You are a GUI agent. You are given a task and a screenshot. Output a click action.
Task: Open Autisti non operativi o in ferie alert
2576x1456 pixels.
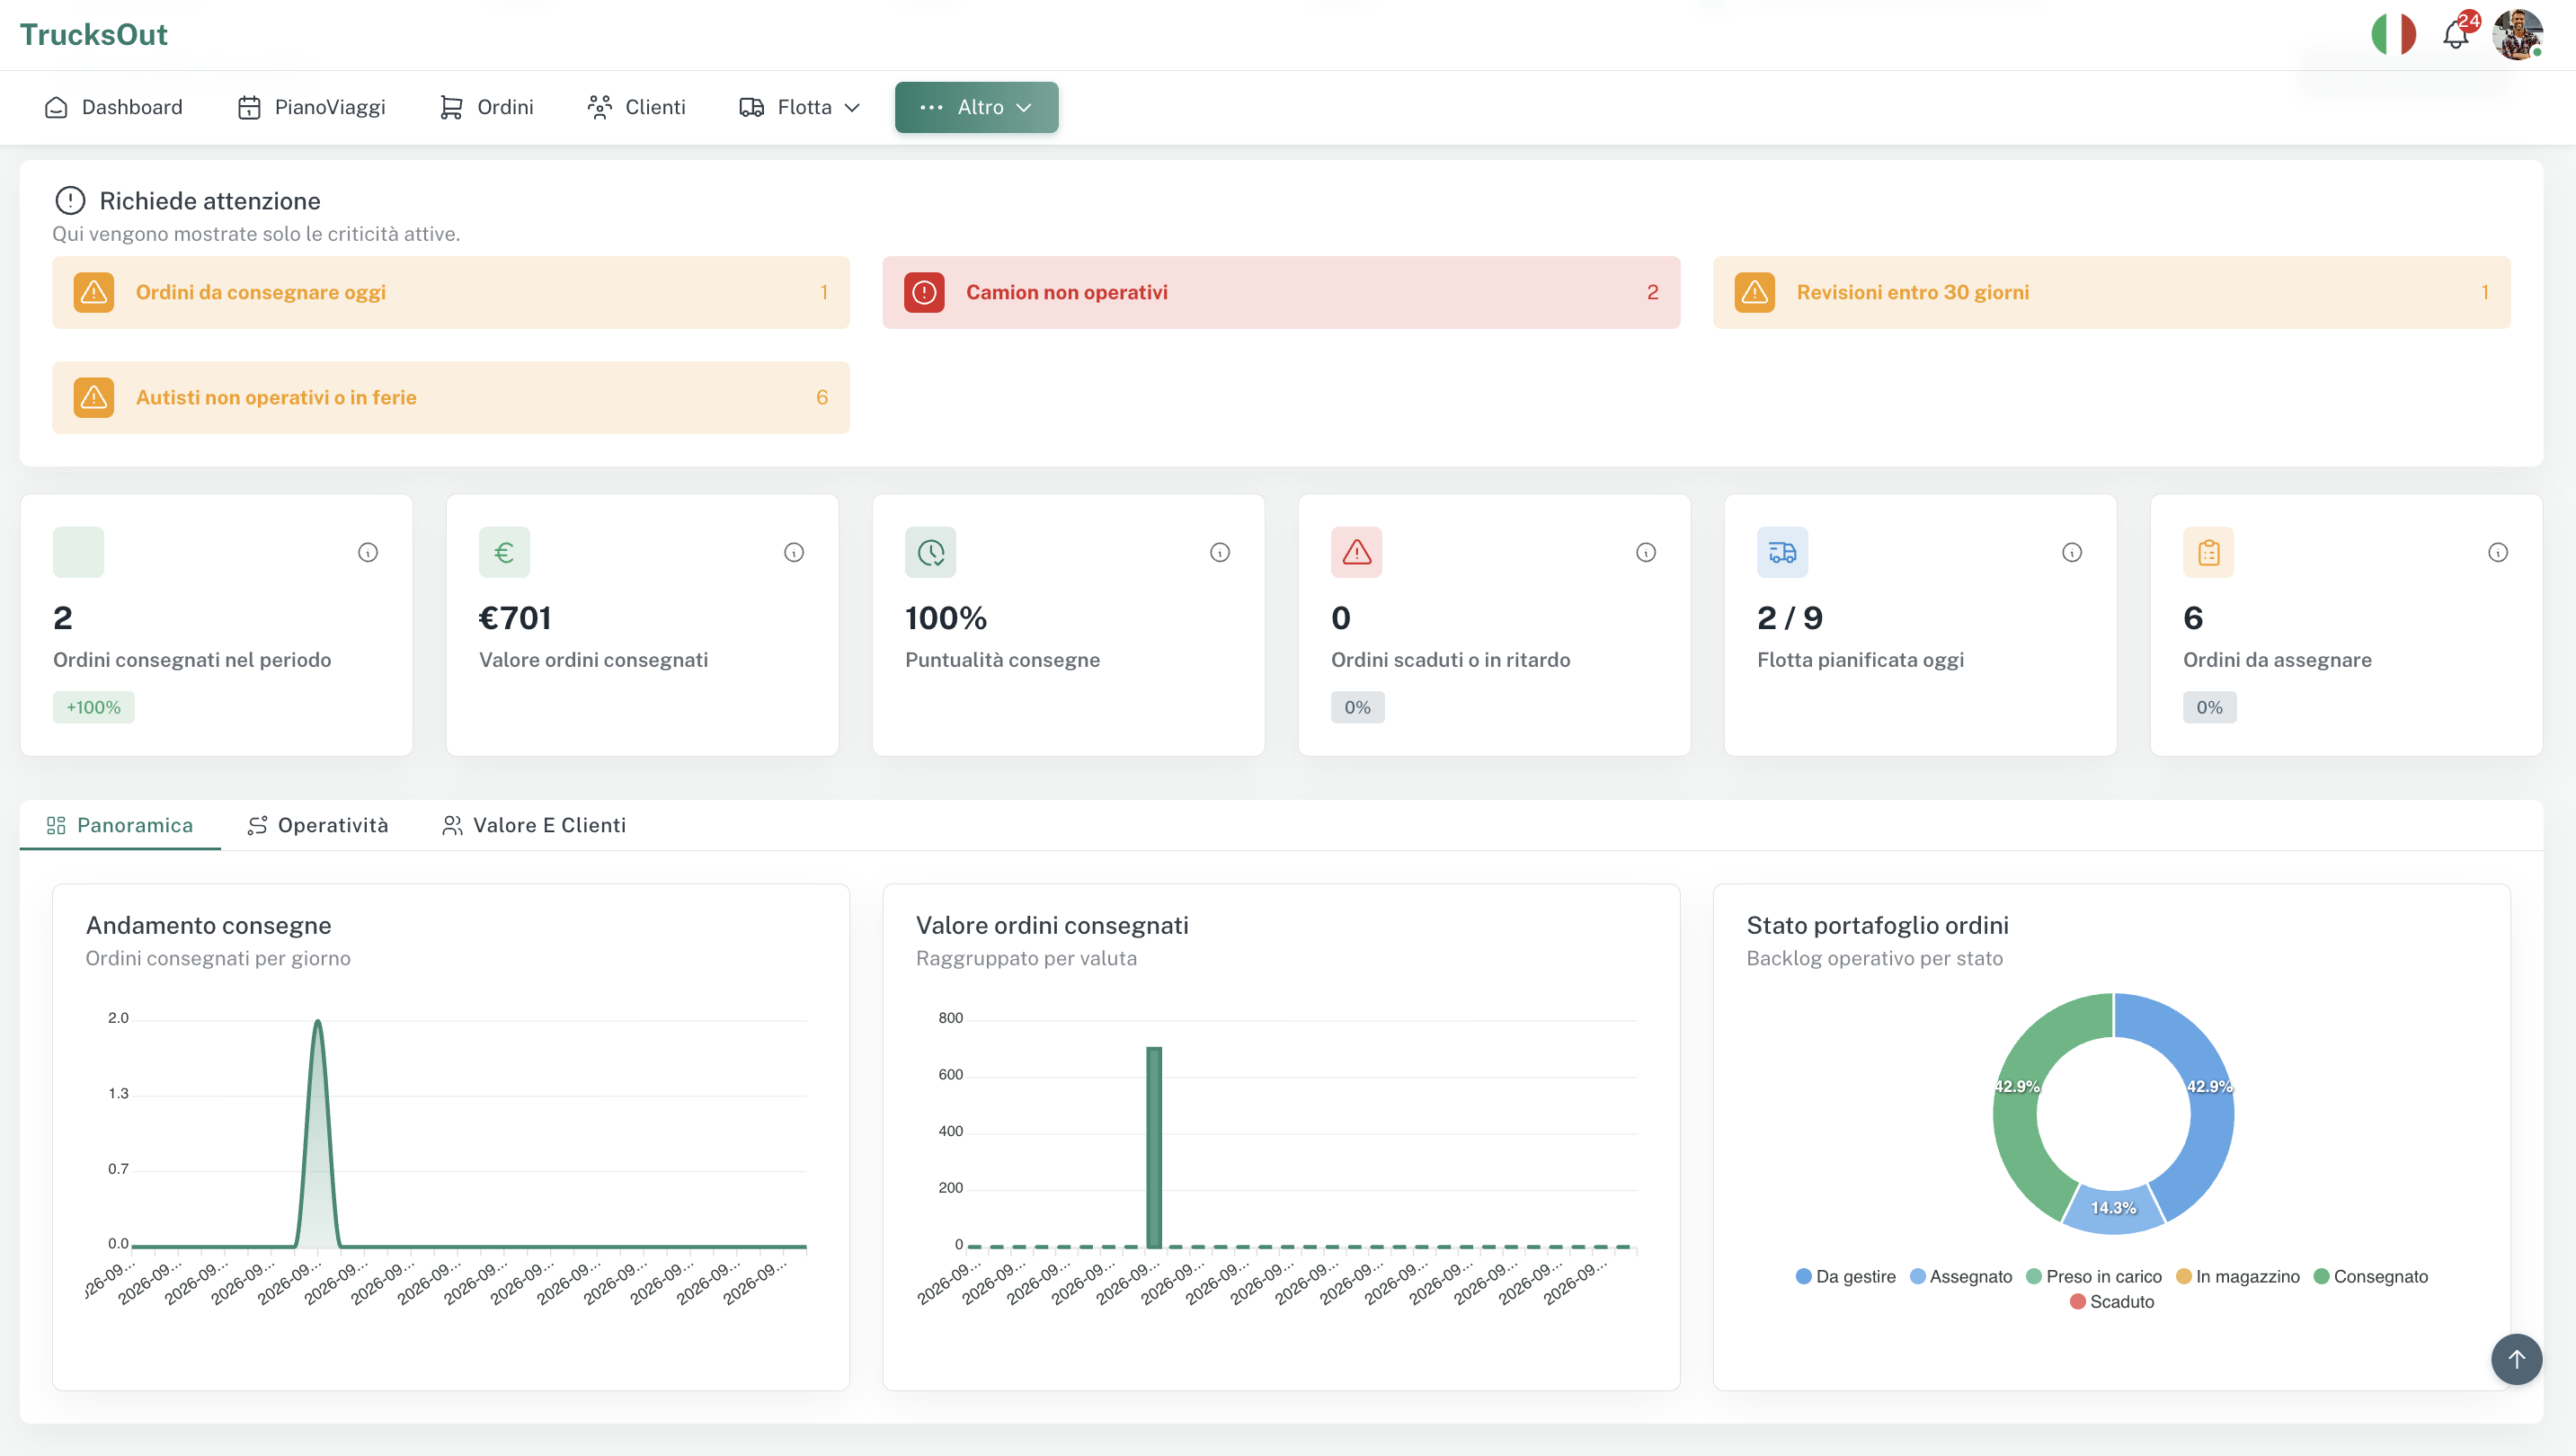click(x=450, y=397)
